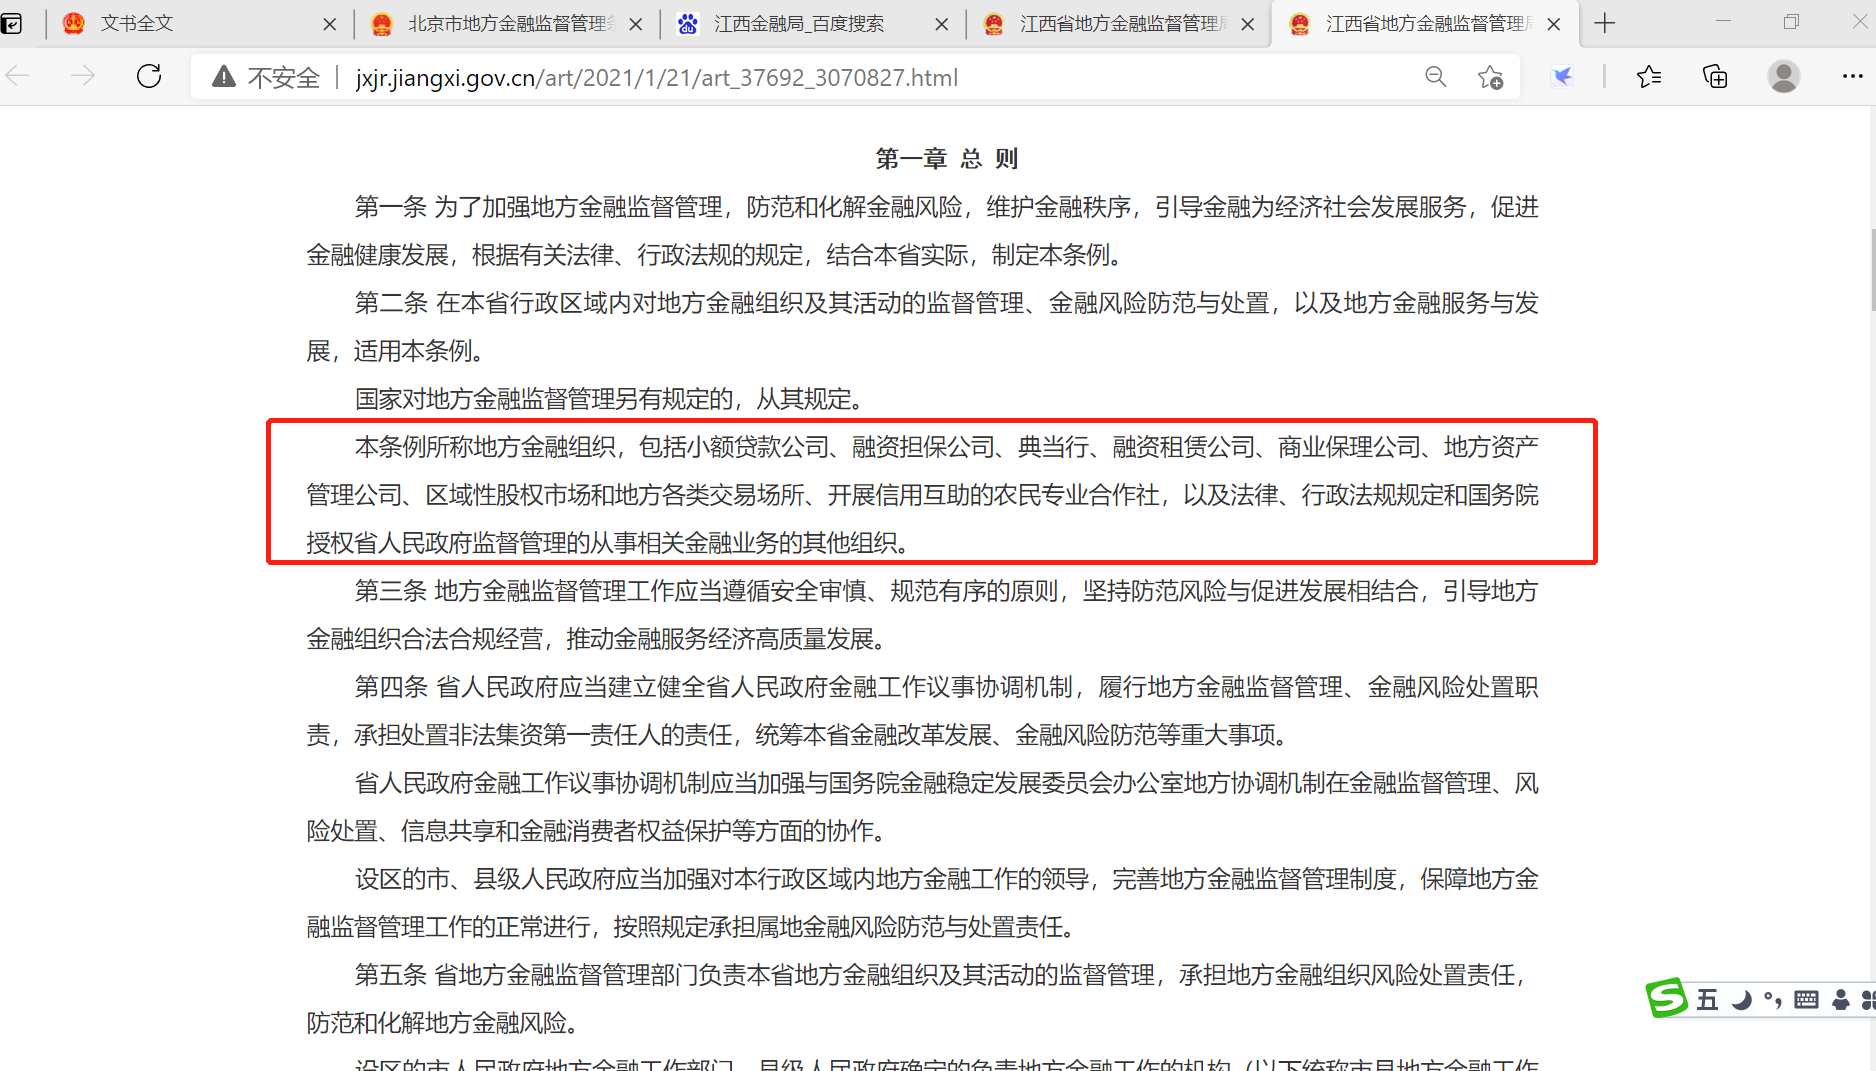Open Settings and more menu
The width and height of the screenshot is (1876, 1071).
tap(1852, 77)
